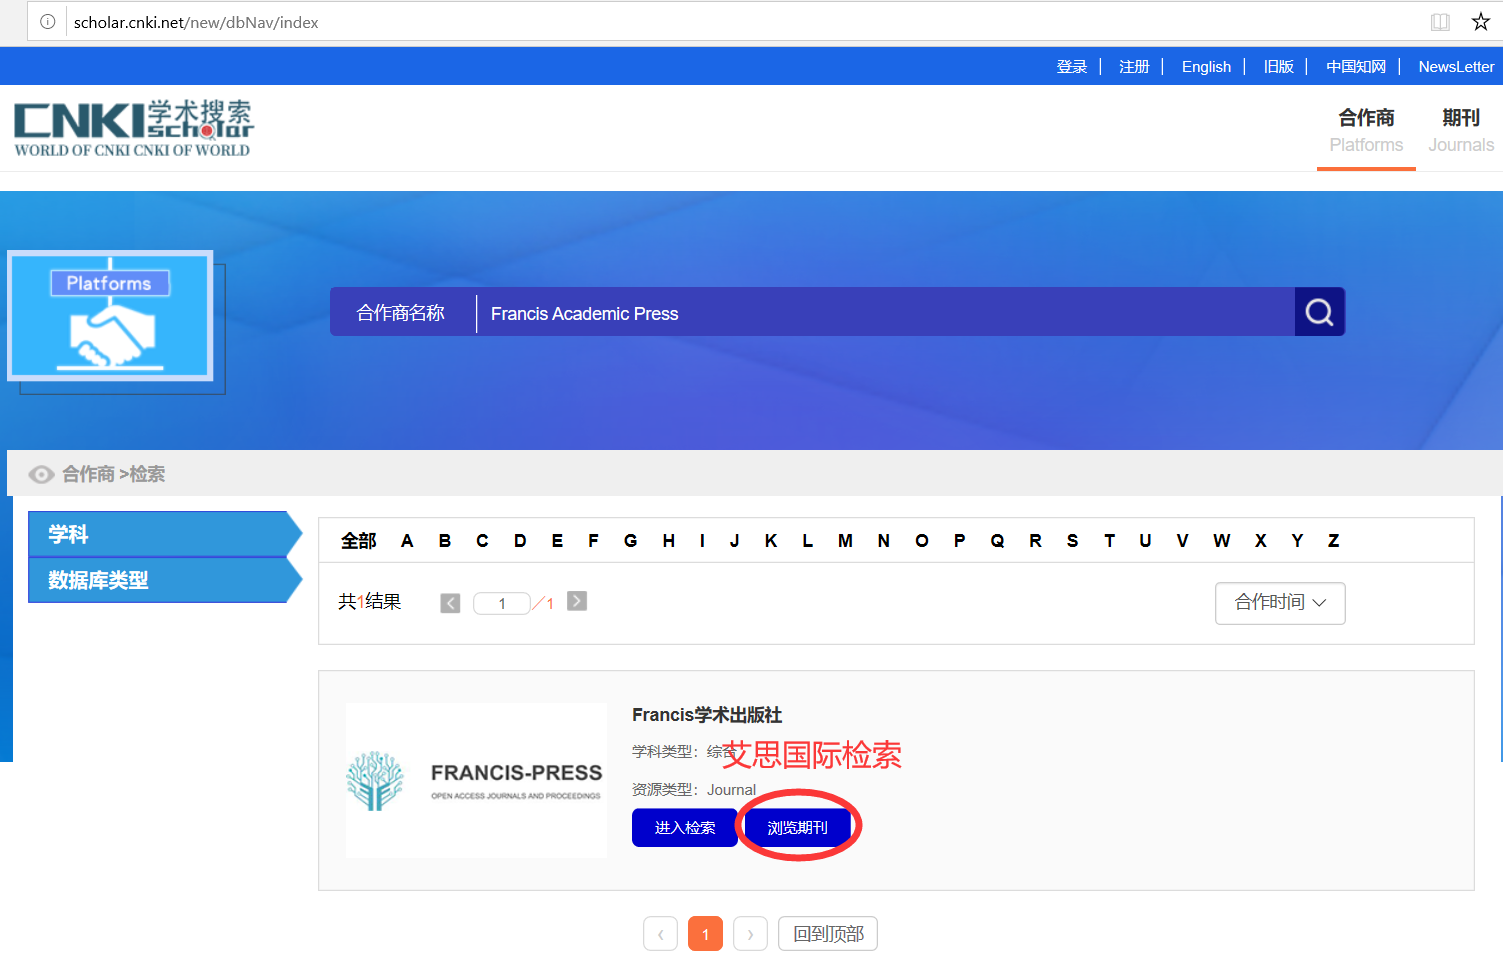Click bottom pagination previous chevron

click(660, 934)
